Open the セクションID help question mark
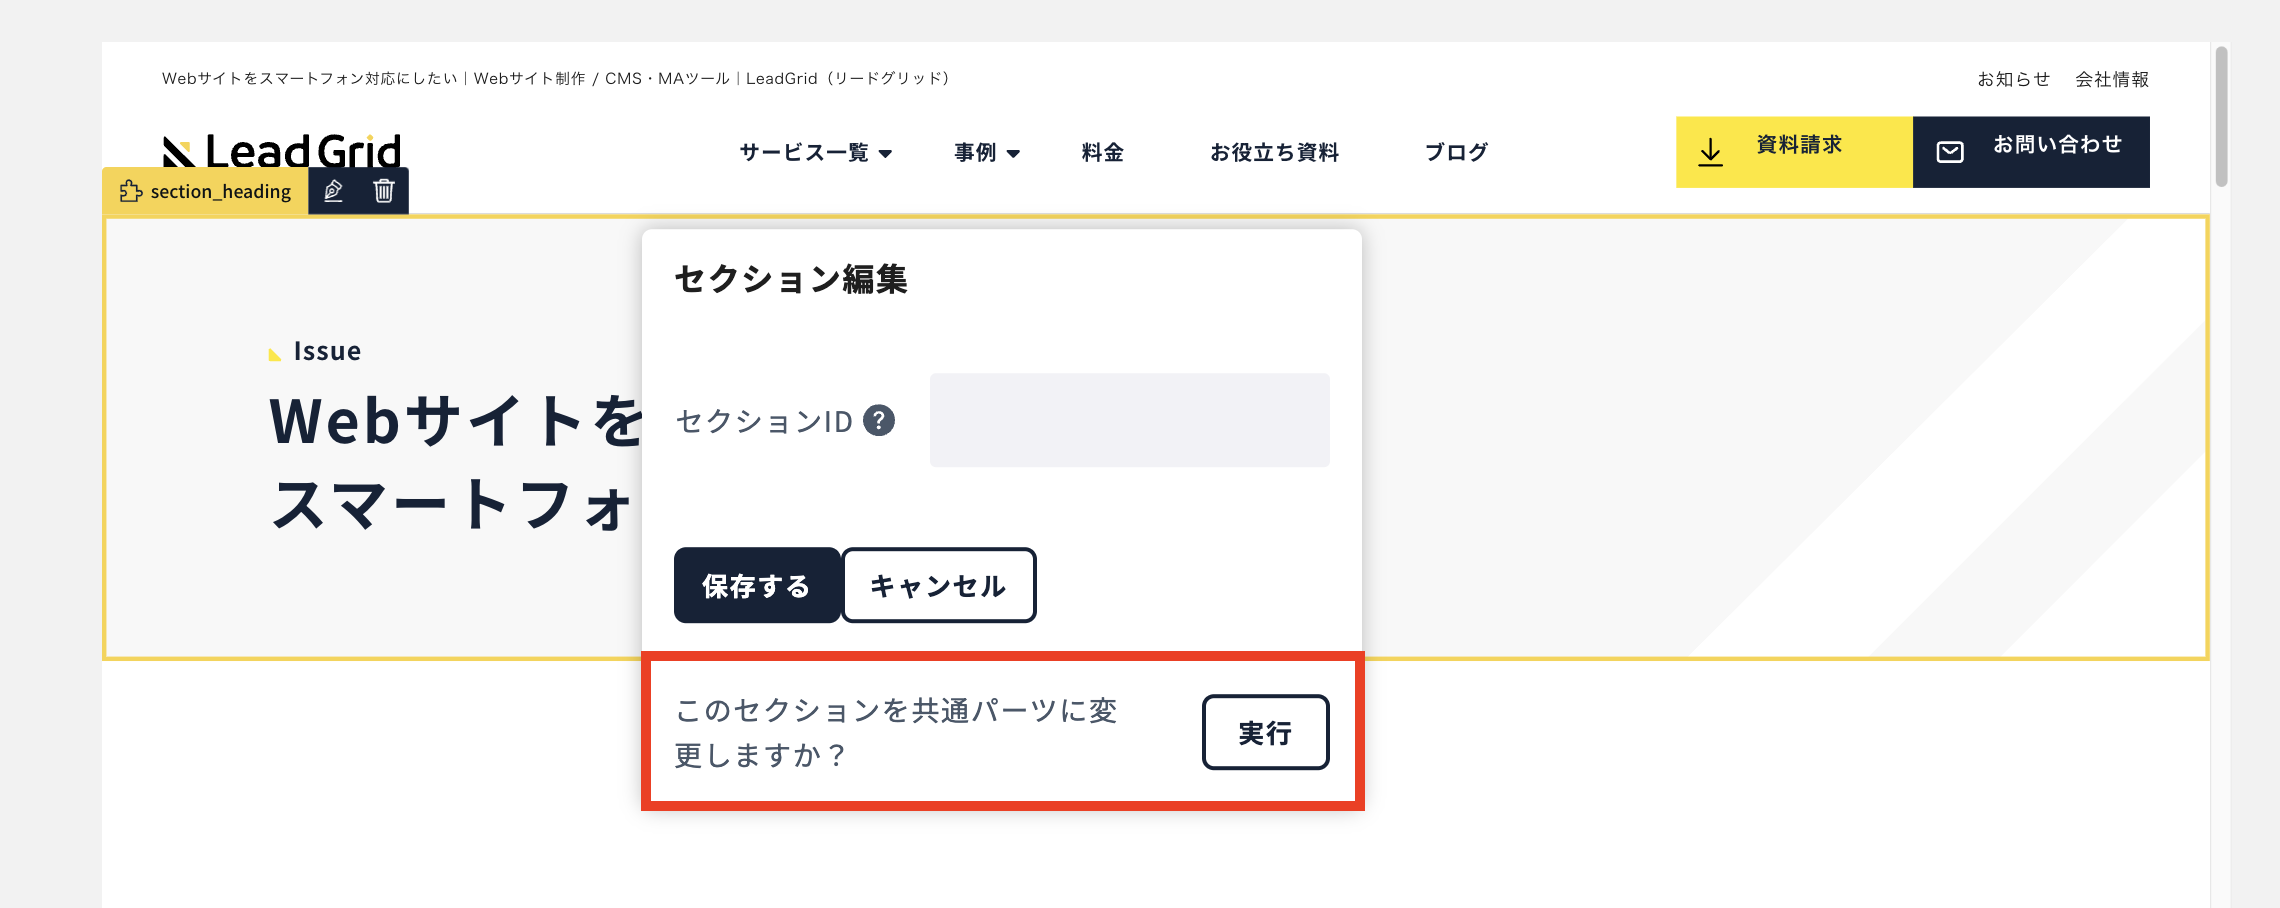Screen dimensions: 2280x908 coord(879,420)
